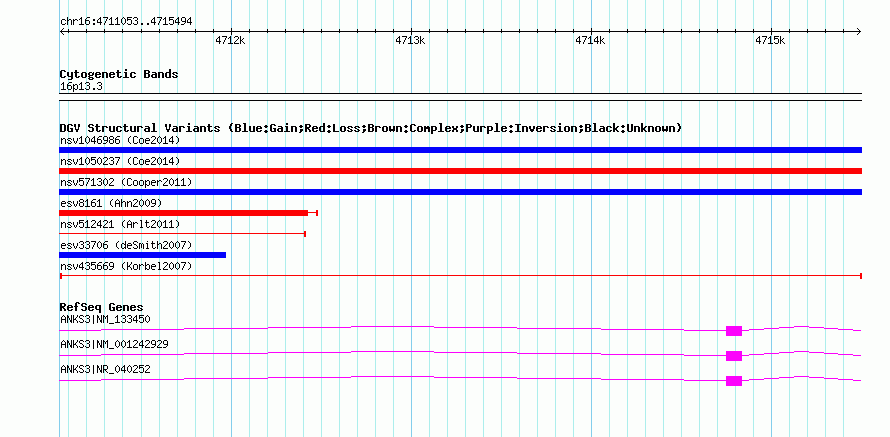This screenshot has width=890, height=437.
Task: Click the blue gain bar under nsv571302
Action: (460, 192)
